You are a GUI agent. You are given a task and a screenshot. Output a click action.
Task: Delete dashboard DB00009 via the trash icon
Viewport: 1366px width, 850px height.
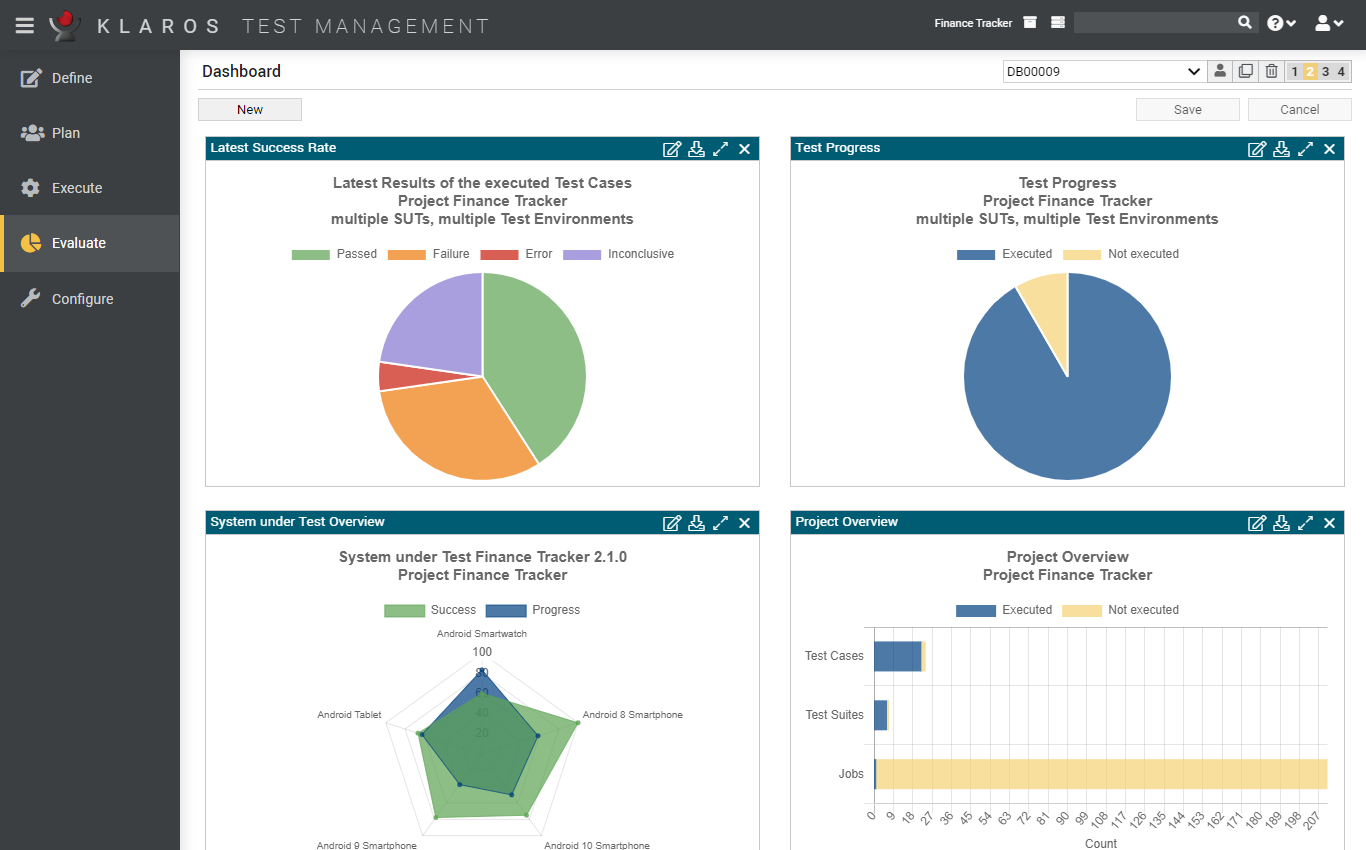point(1270,71)
